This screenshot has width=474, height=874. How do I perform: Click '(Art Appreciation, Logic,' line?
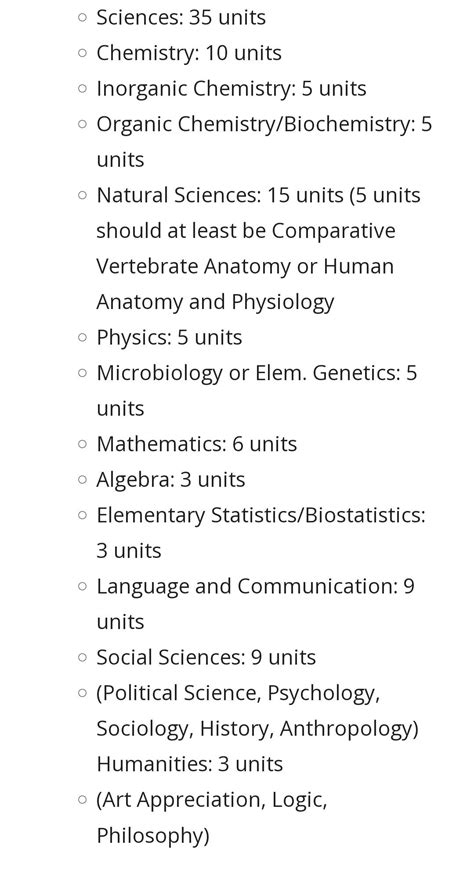click(212, 800)
